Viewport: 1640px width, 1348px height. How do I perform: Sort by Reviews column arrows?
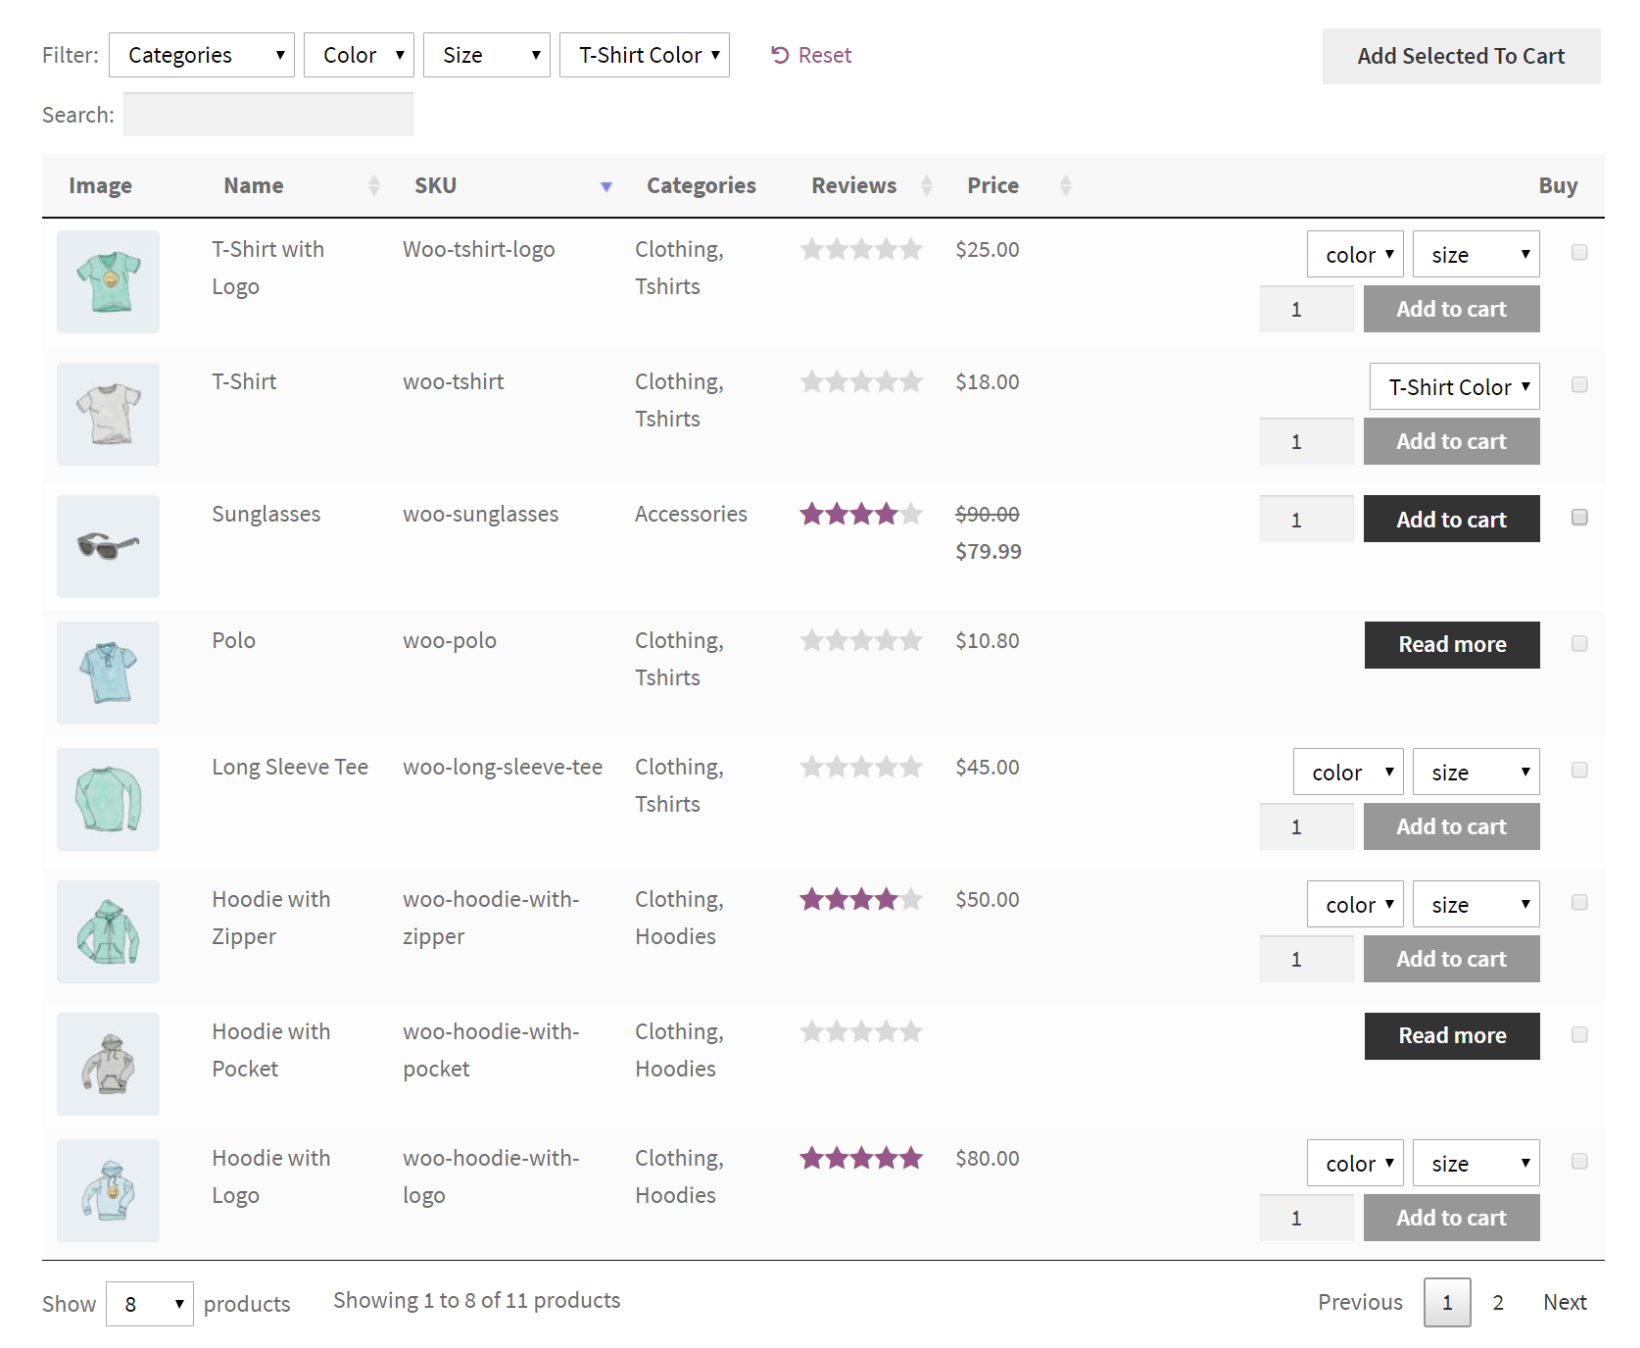click(x=927, y=186)
